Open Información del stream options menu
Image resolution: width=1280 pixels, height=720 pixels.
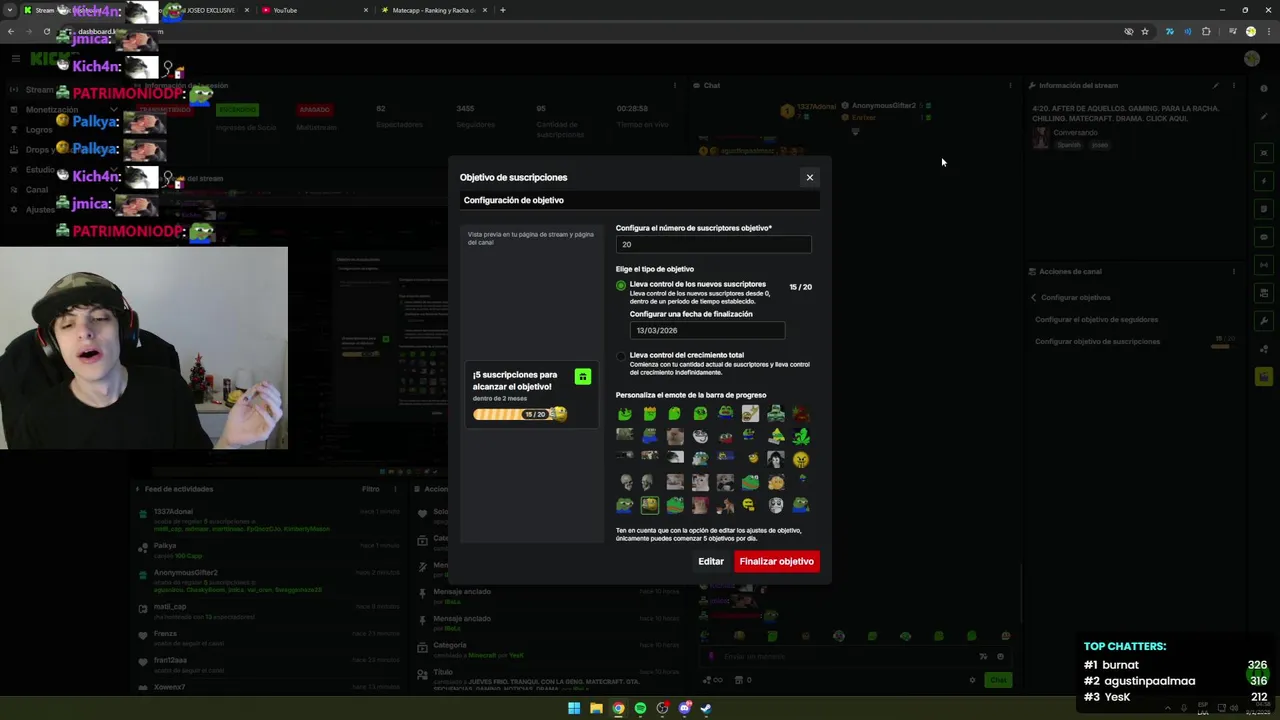click(x=1233, y=85)
